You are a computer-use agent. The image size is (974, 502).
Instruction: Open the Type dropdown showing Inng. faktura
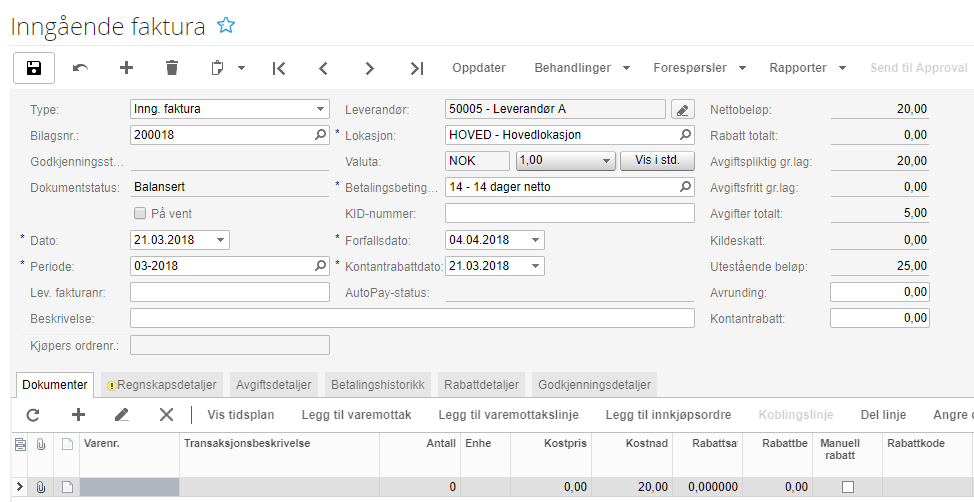[320, 109]
